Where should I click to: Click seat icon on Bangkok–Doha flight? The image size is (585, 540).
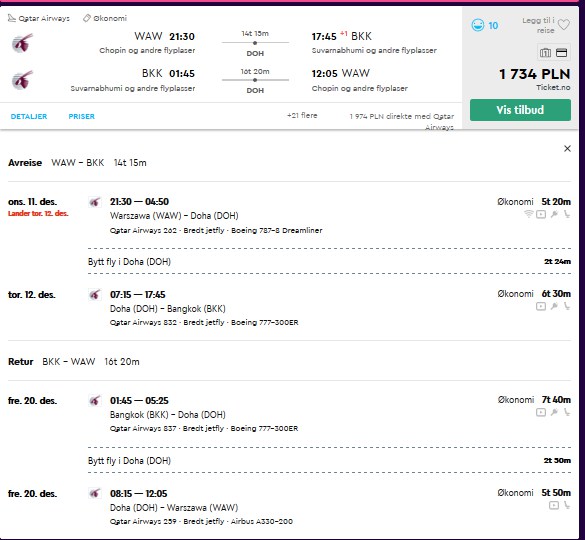tap(567, 412)
